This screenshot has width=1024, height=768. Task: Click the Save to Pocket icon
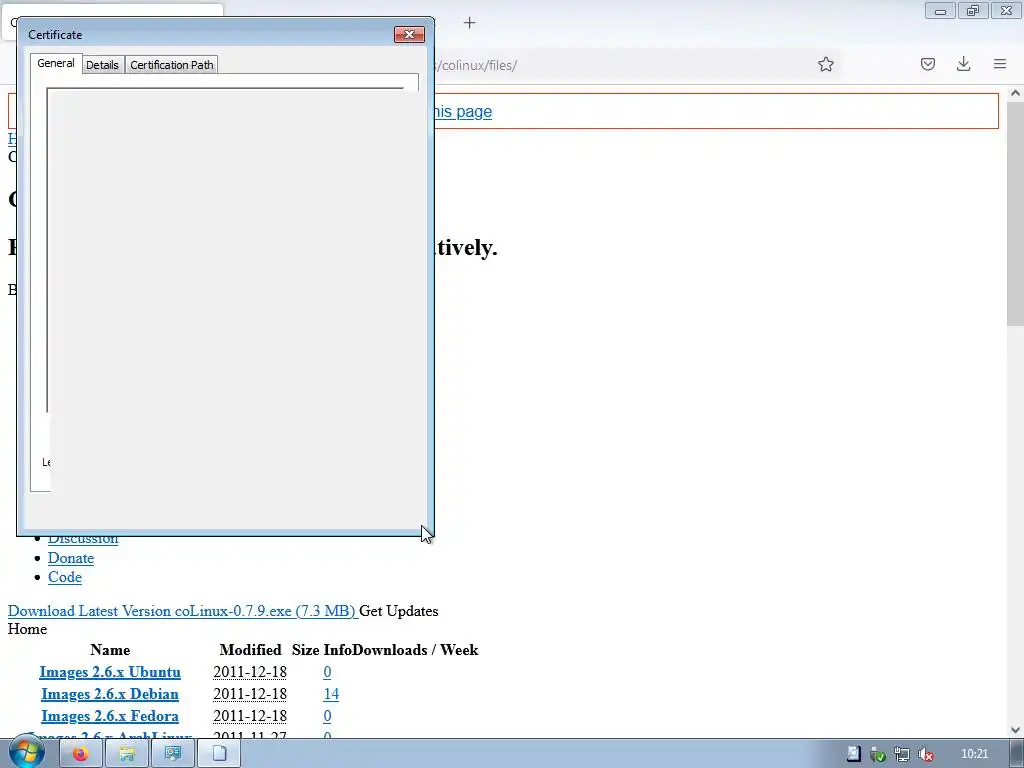tap(927, 64)
